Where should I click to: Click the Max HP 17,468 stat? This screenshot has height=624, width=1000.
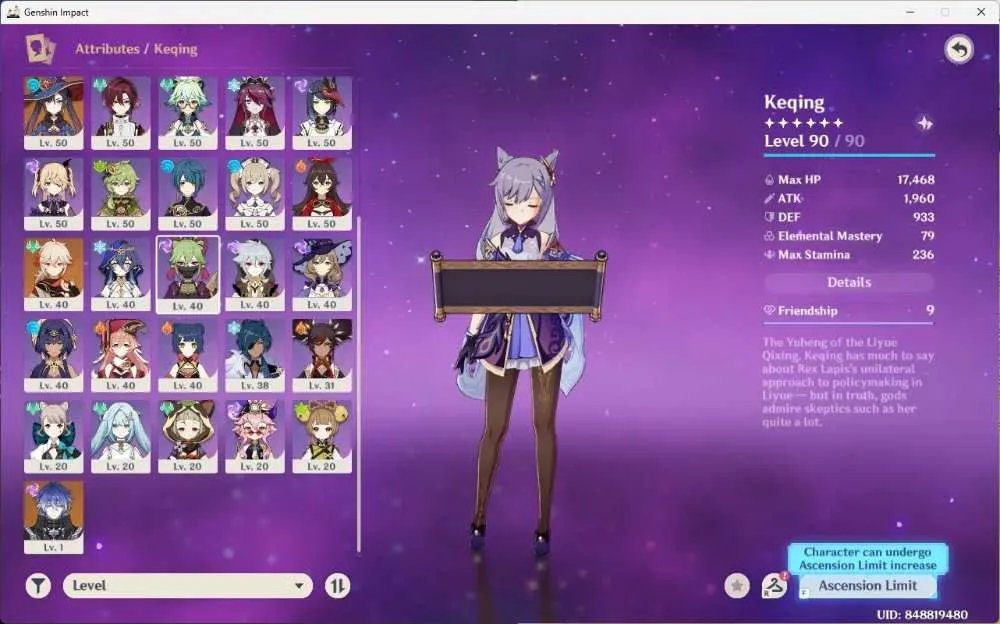[849, 180]
